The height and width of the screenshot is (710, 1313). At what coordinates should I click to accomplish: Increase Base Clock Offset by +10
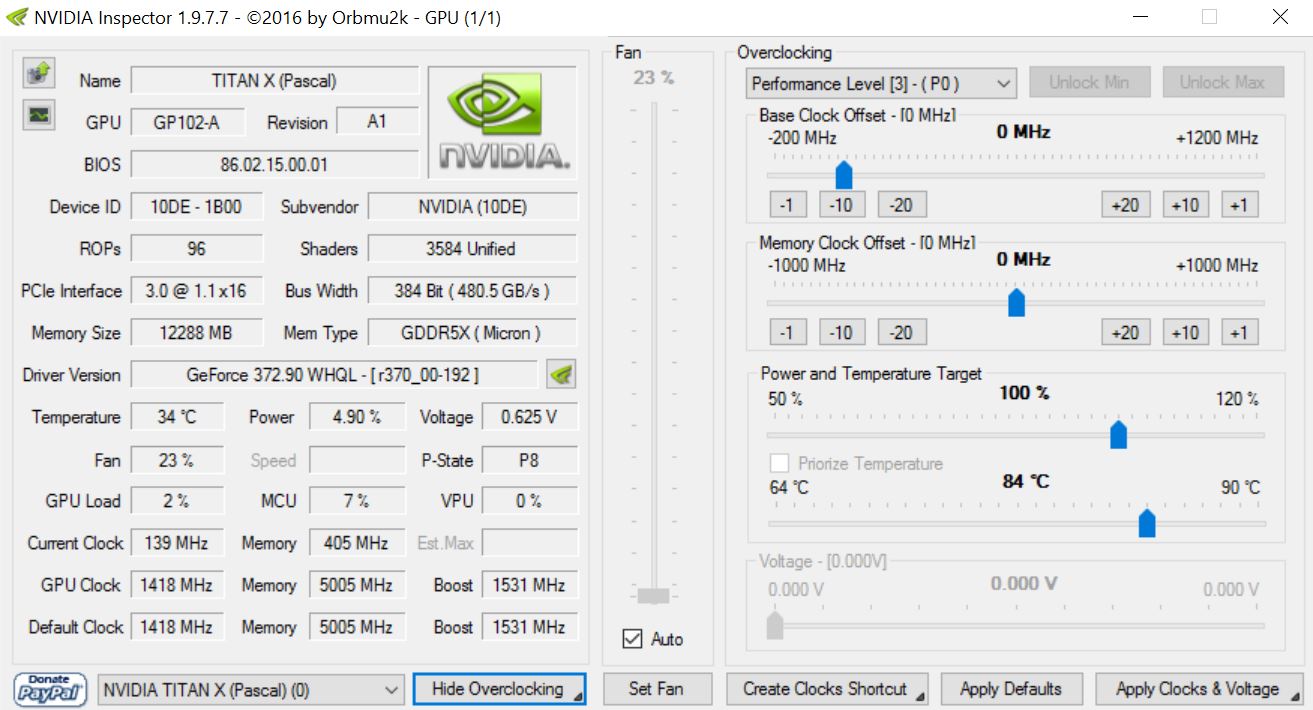pyautogui.click(x=1185, y=205)
